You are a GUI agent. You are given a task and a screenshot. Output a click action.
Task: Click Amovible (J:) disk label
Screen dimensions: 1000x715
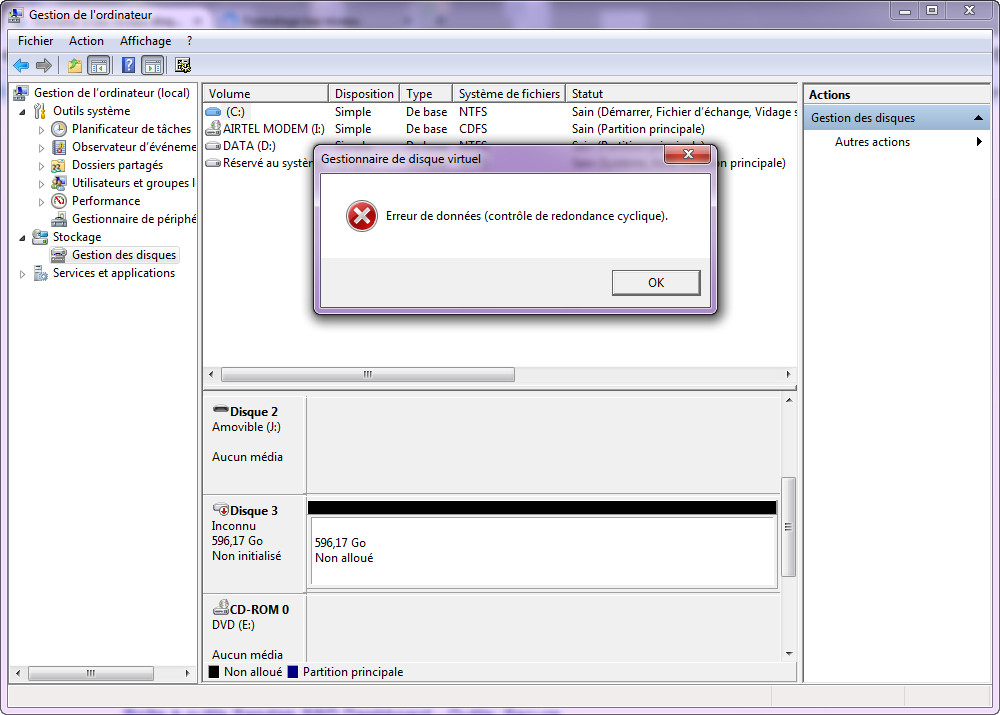click(x=246, y=427)
